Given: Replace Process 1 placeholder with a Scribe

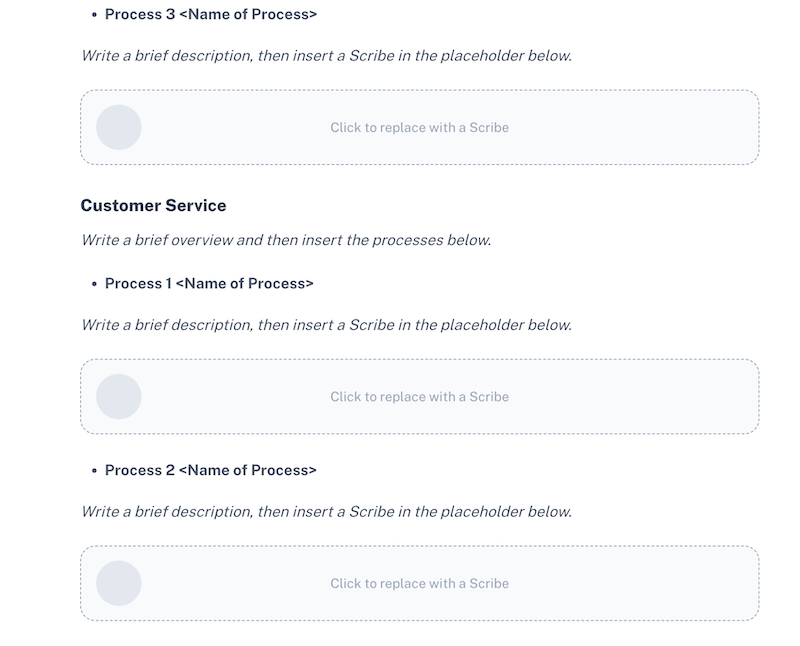Looking at the screenshot, I should [x=419, y=396].
